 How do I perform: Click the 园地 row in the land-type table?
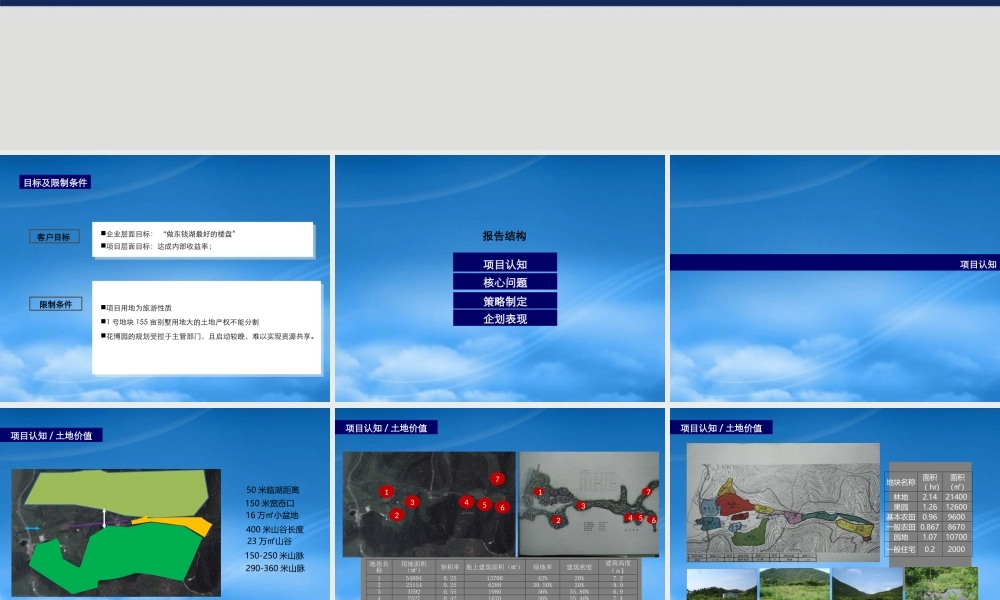(x=929, y=538)
